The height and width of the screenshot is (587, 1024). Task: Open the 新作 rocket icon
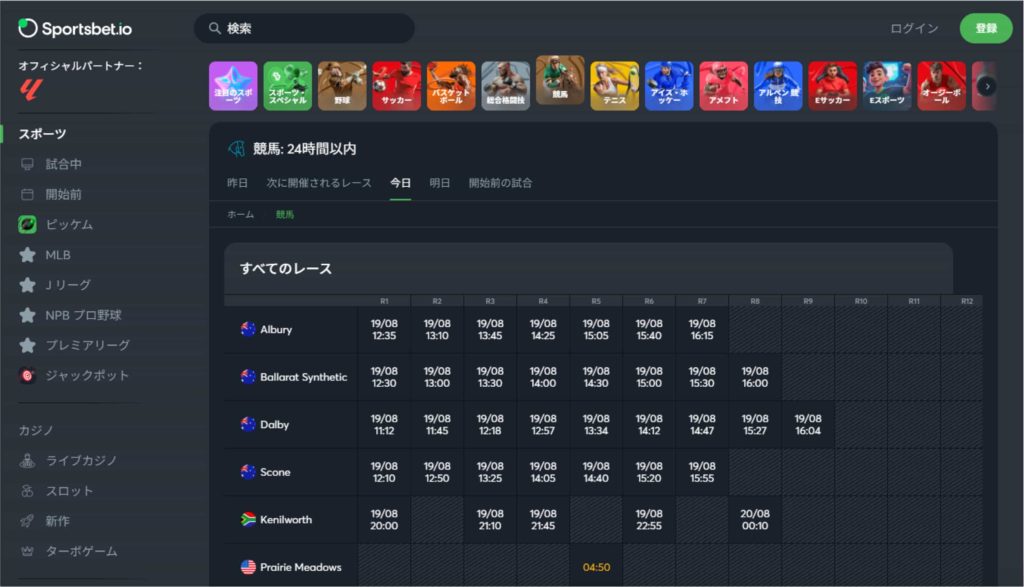(27, 521)
